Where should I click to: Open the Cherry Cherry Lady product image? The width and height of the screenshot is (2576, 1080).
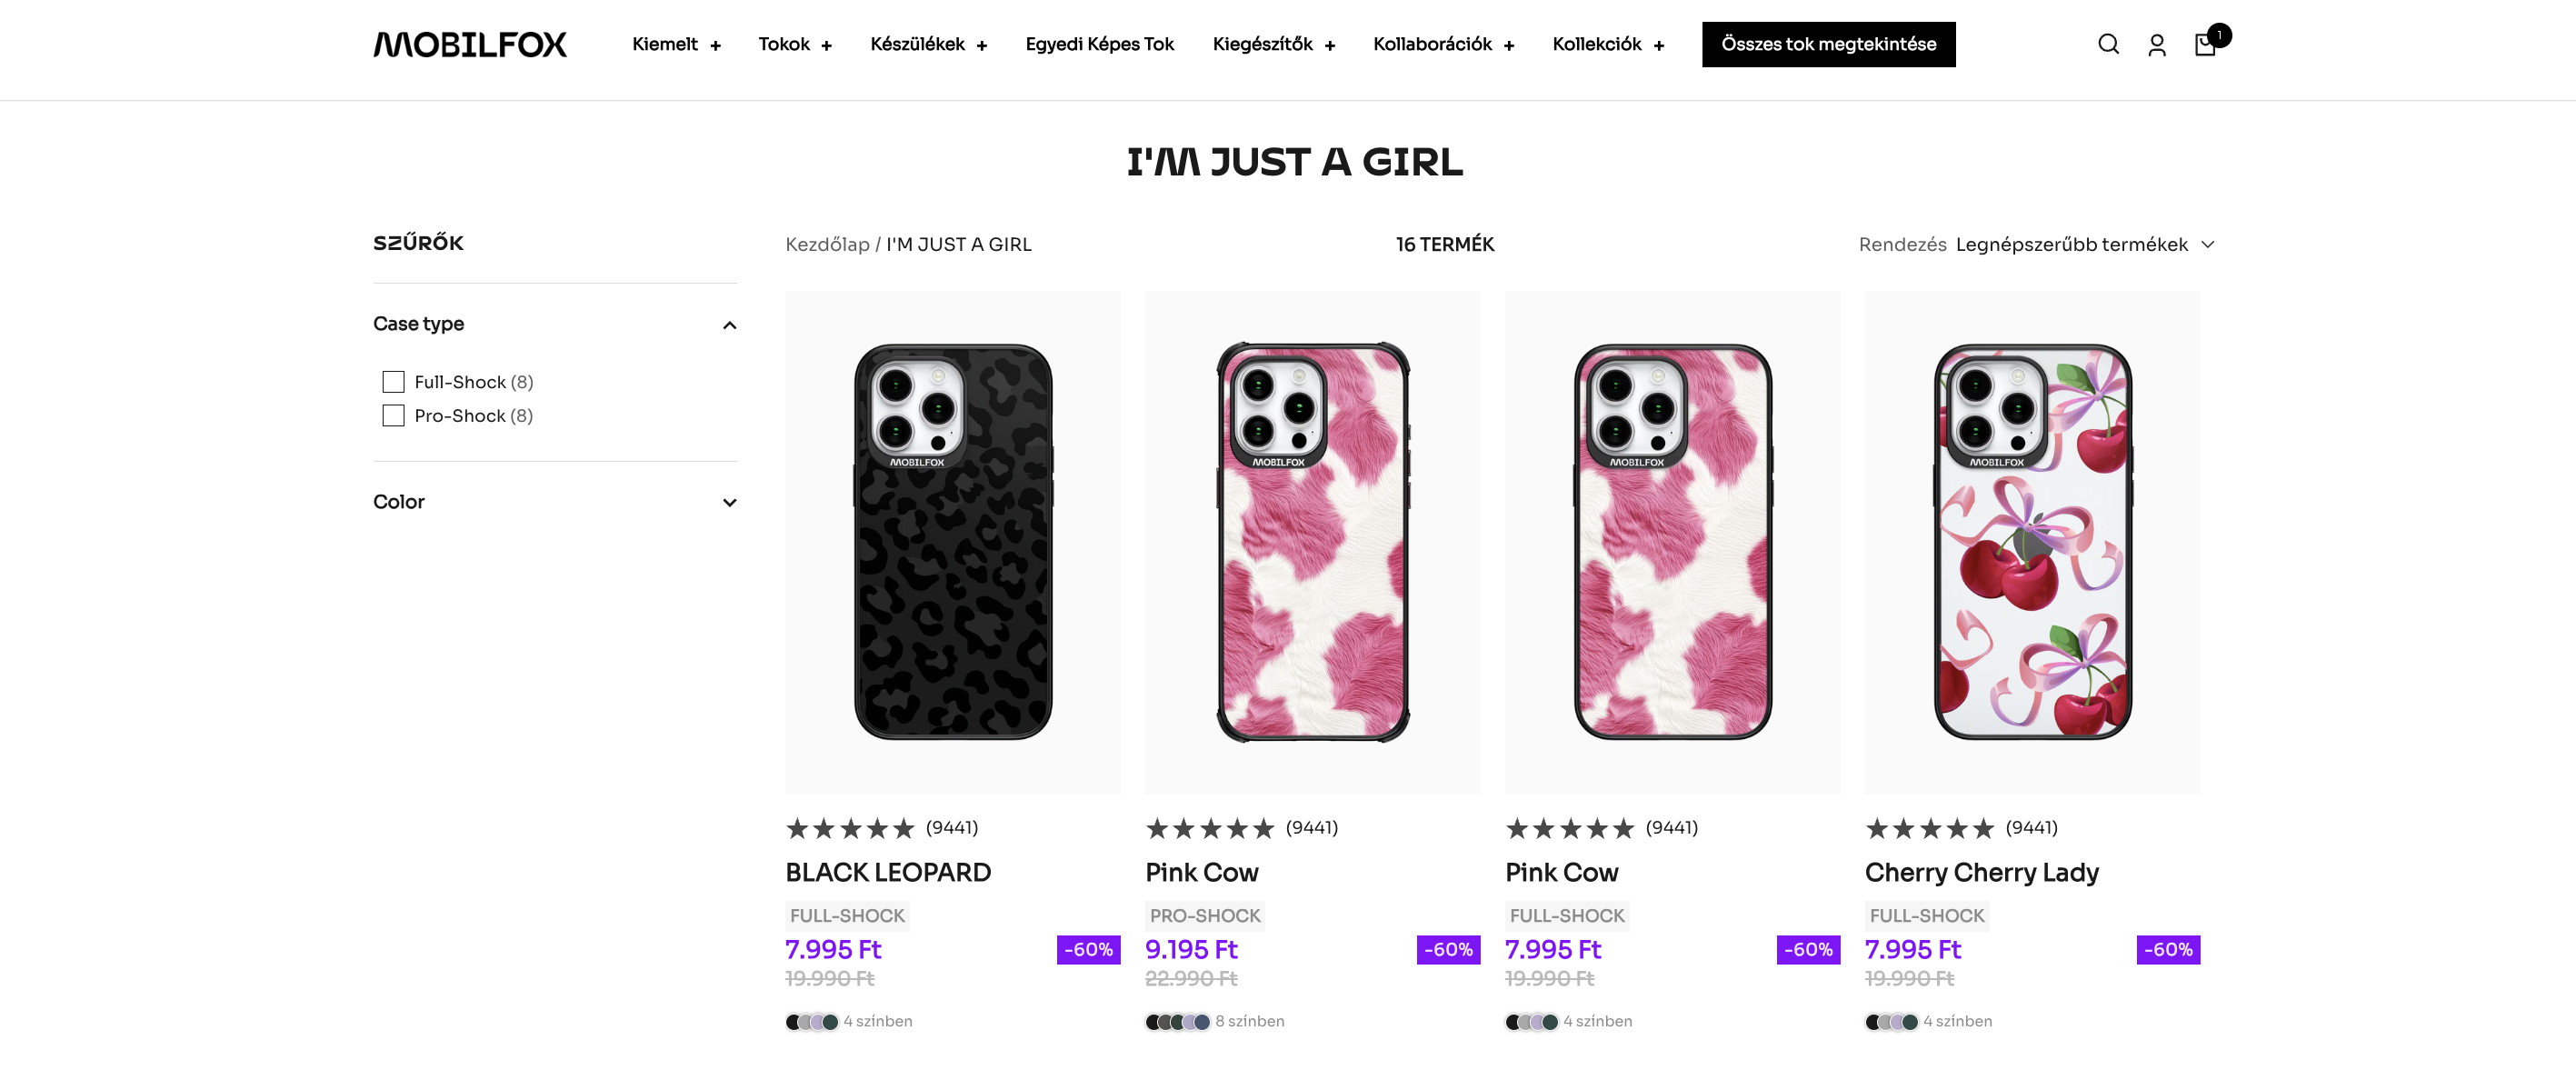click(2031, 542)
